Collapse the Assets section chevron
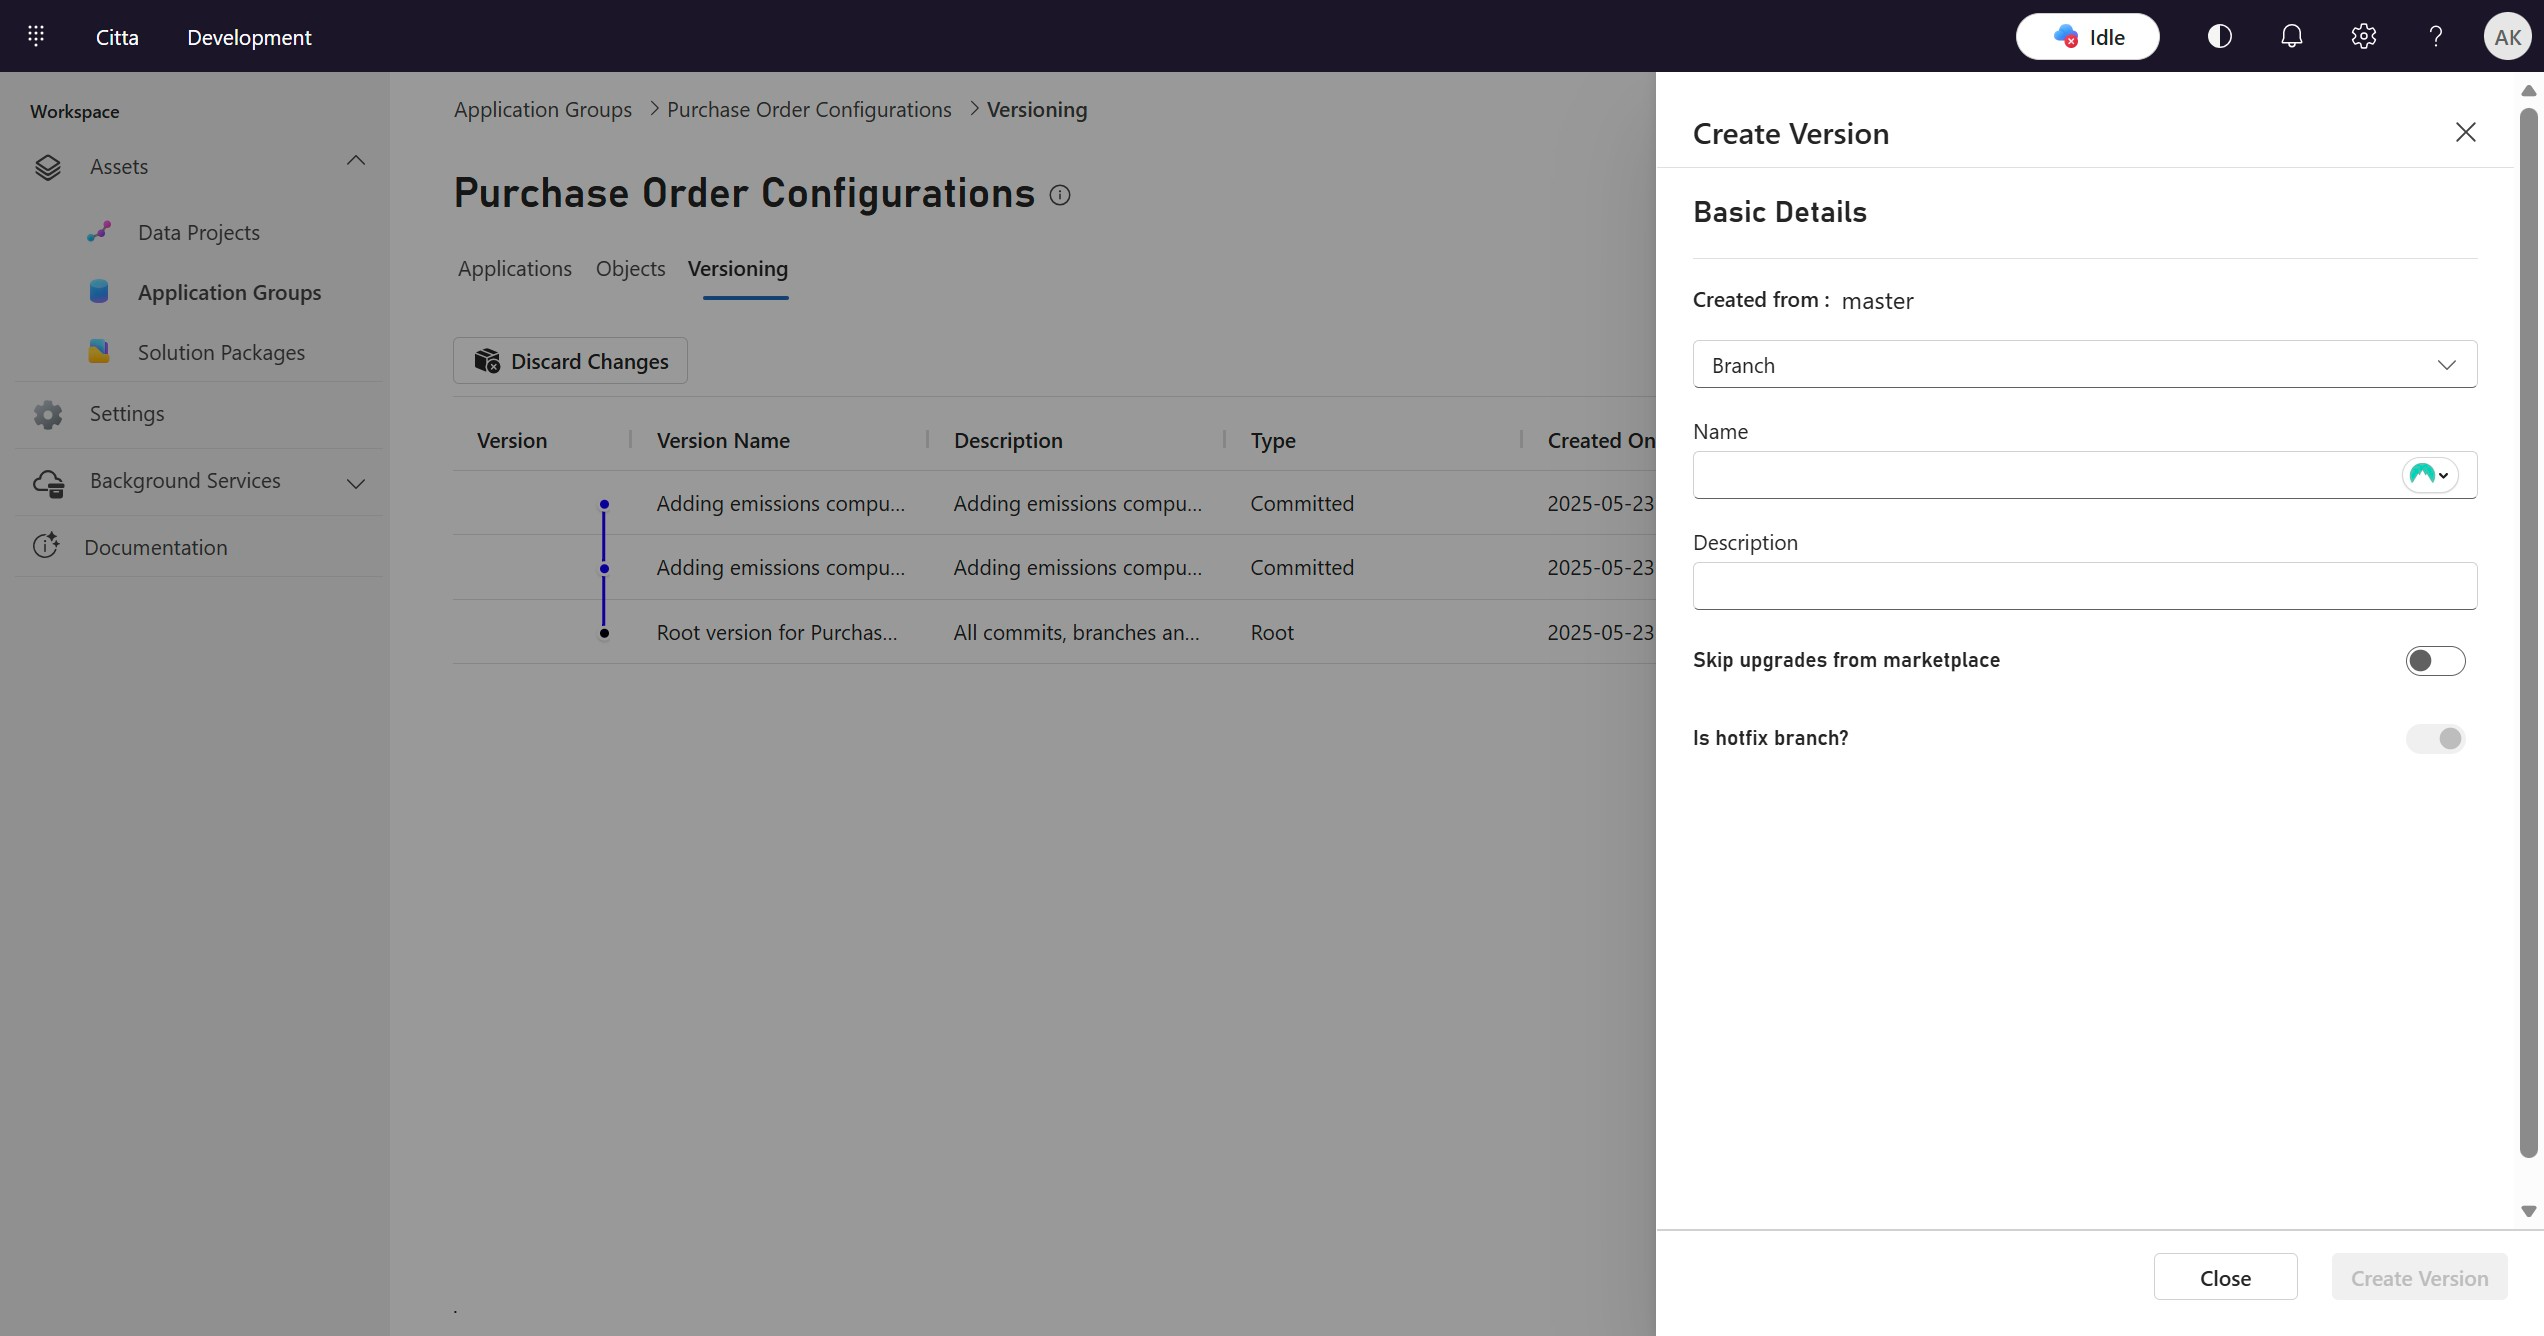Viewport: 2544px width, 1336px height. click(355, 161)
